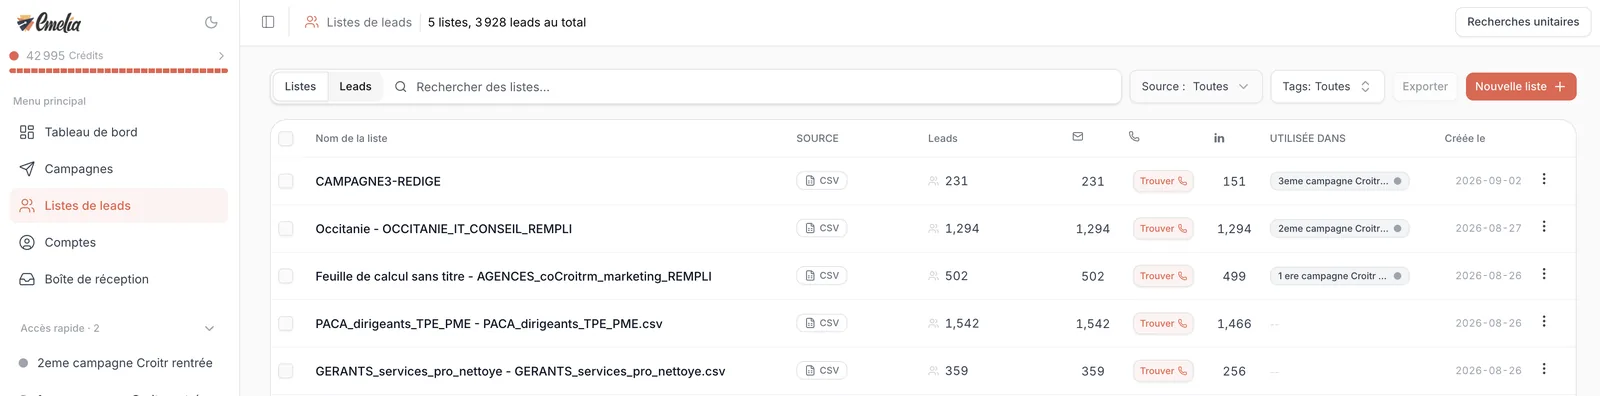Click the Listes de leads breadcrumb

pos(369,22)
